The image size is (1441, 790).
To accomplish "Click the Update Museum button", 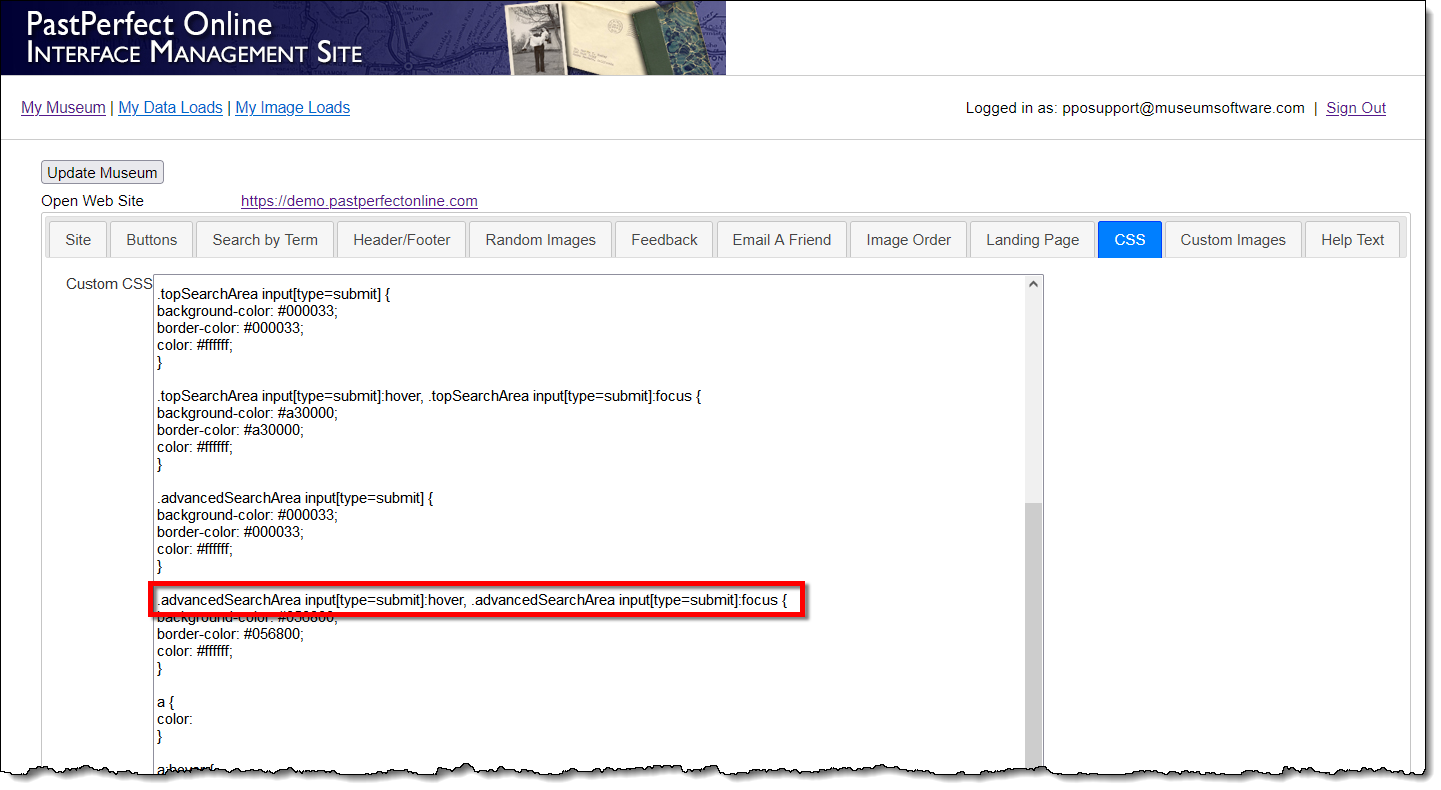I will [102, 172].
